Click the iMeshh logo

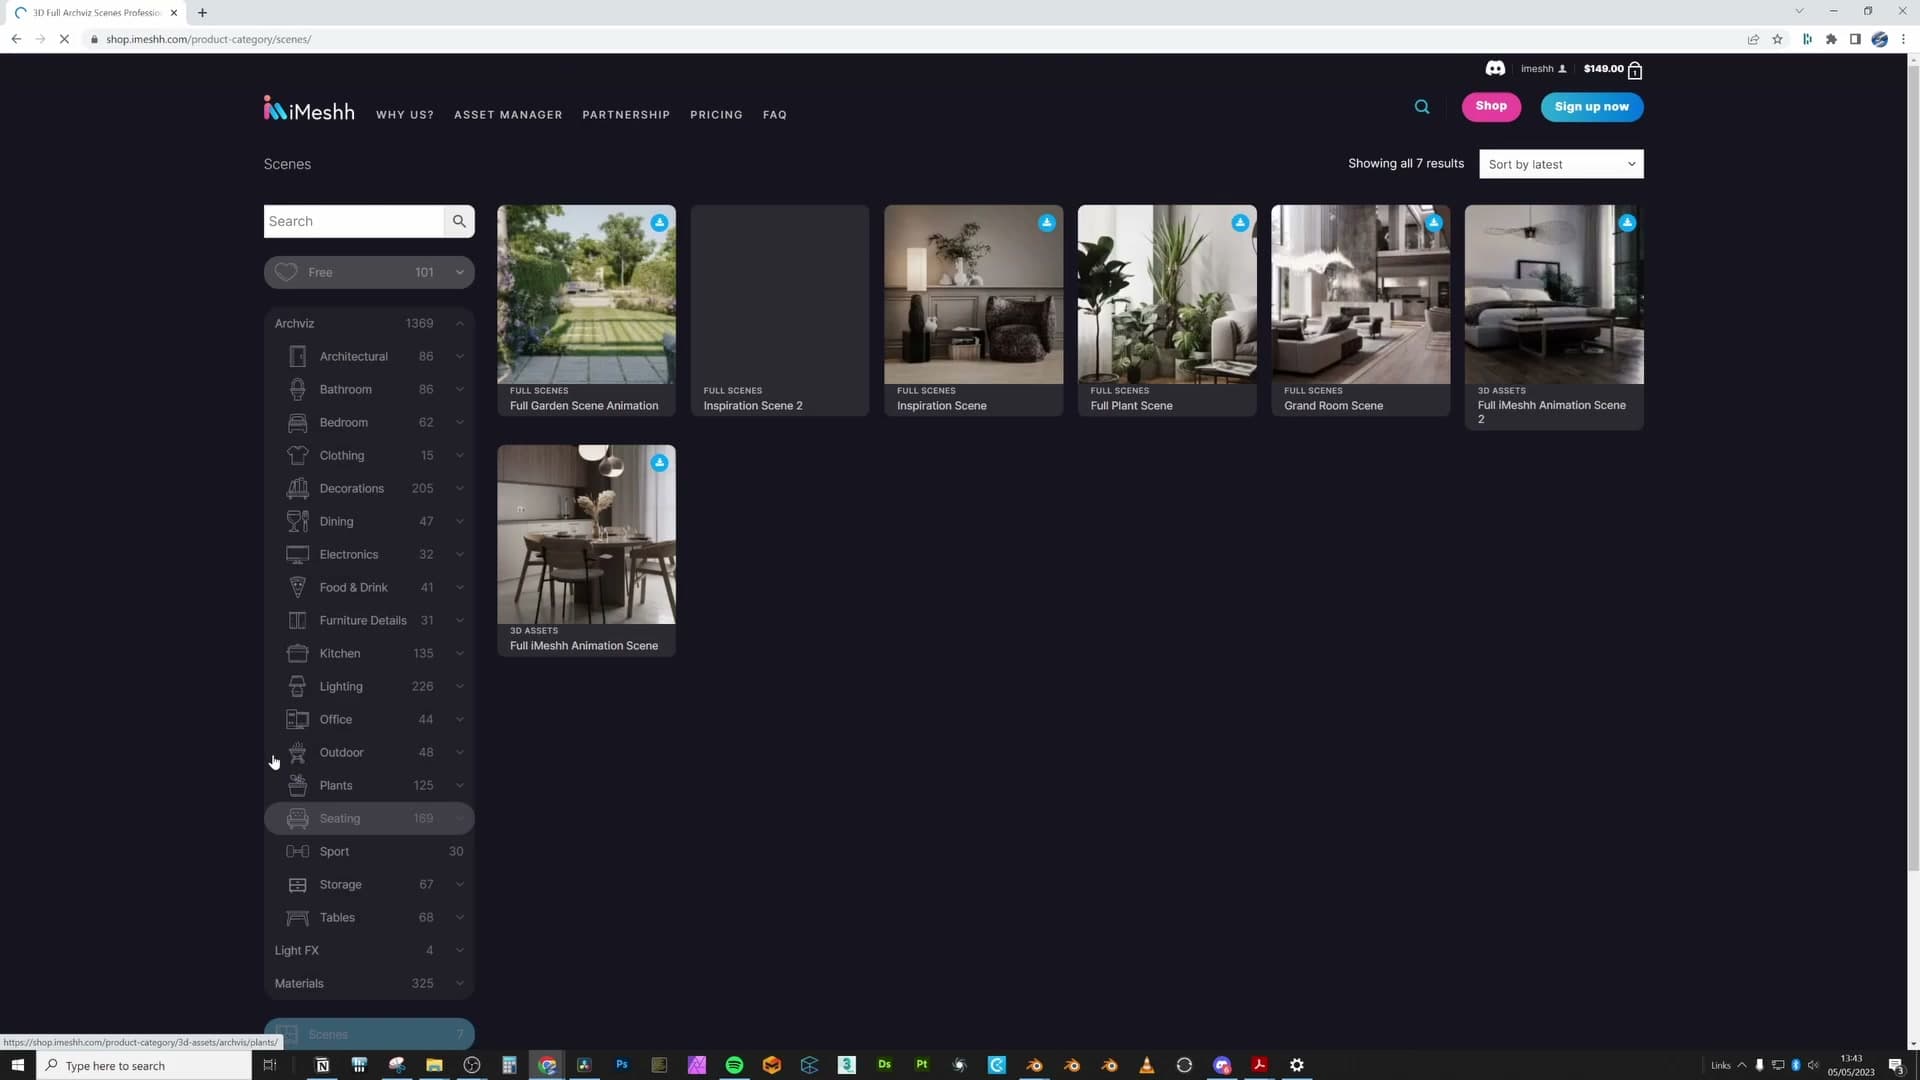click(x=309, y=109)
